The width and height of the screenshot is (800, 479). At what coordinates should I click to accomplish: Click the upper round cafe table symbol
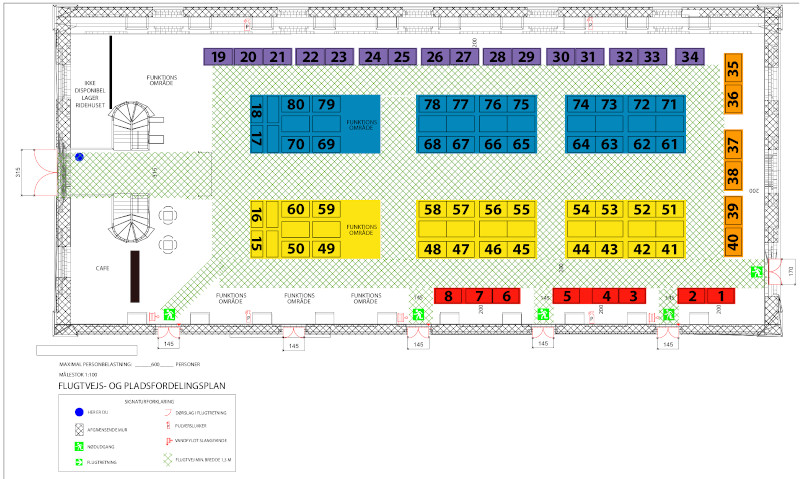[x=168, y=215]
